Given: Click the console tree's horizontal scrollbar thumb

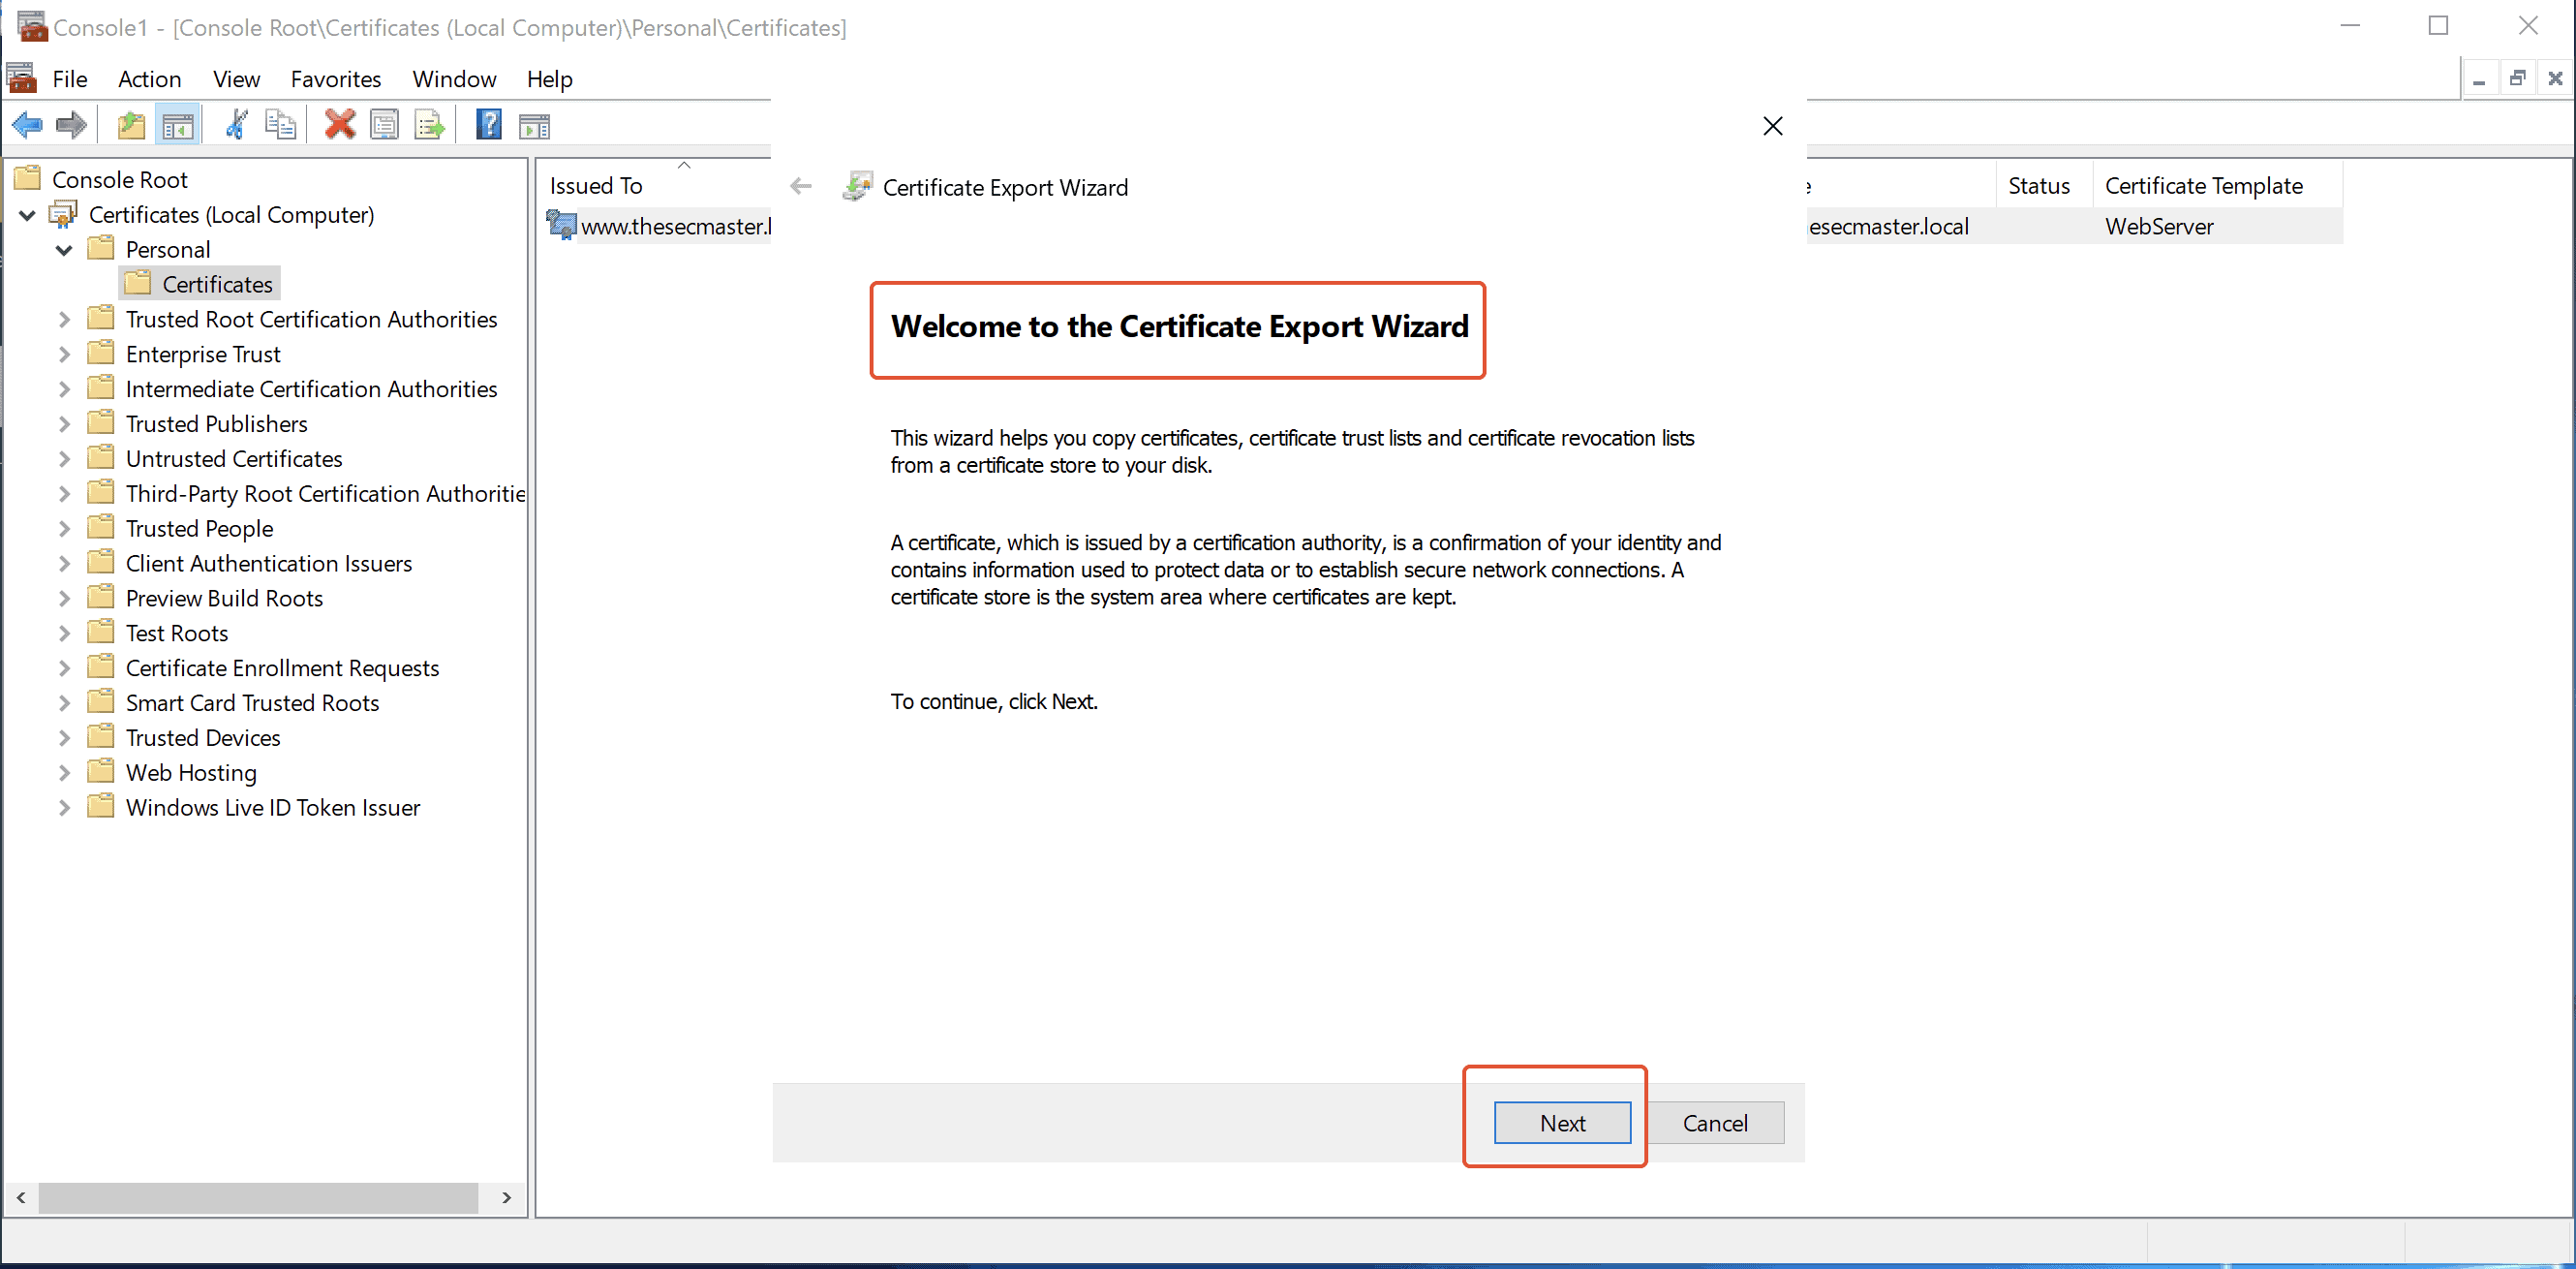Looking at the screenshot, I should point(258,1197).
